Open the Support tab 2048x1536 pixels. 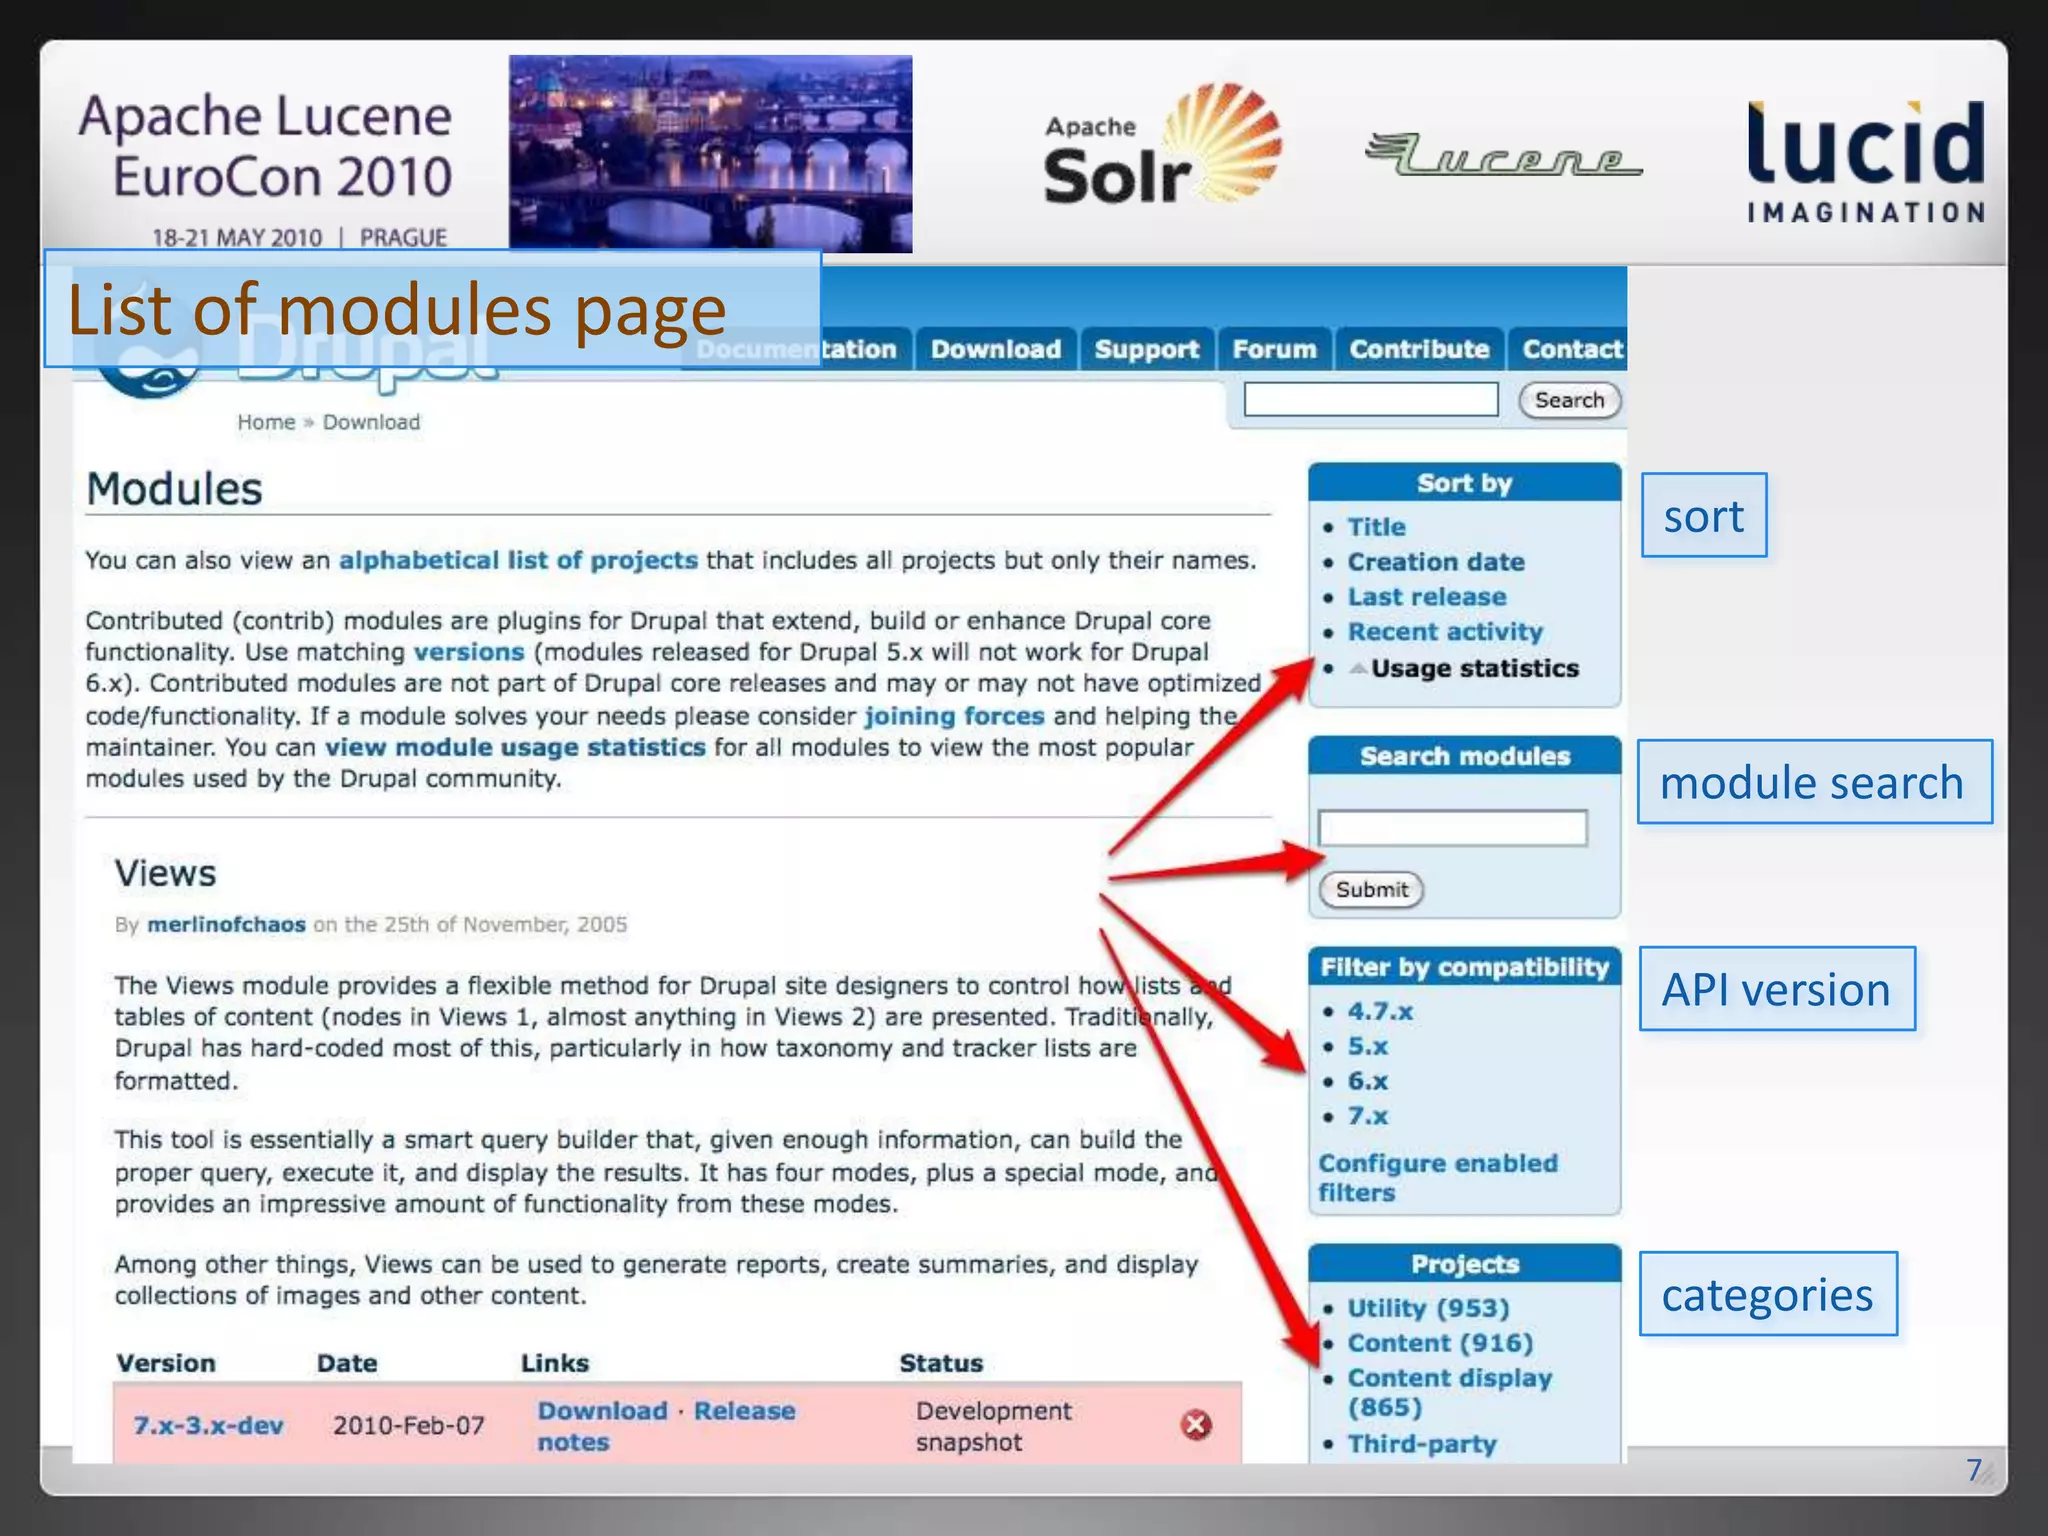(x=1146, y=349)
